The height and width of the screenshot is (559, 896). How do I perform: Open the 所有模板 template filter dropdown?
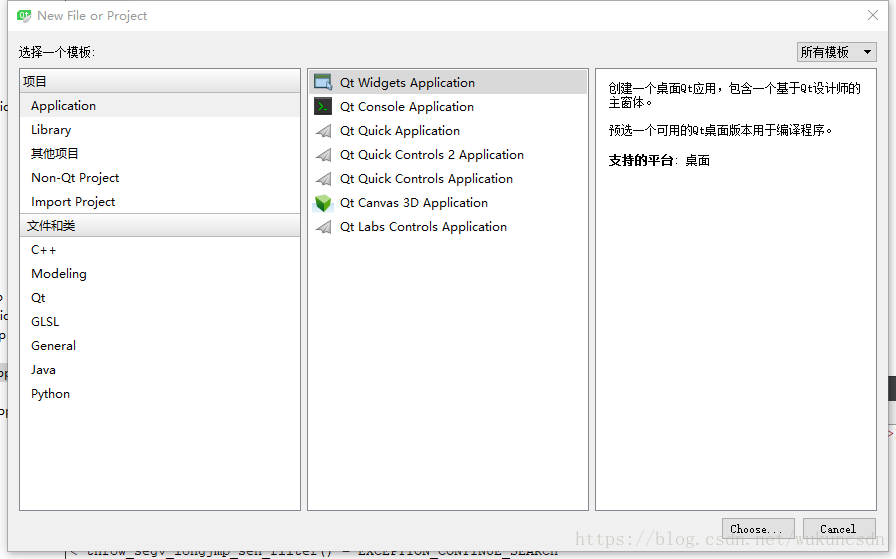pyautogui.click(x=837, y=52)
